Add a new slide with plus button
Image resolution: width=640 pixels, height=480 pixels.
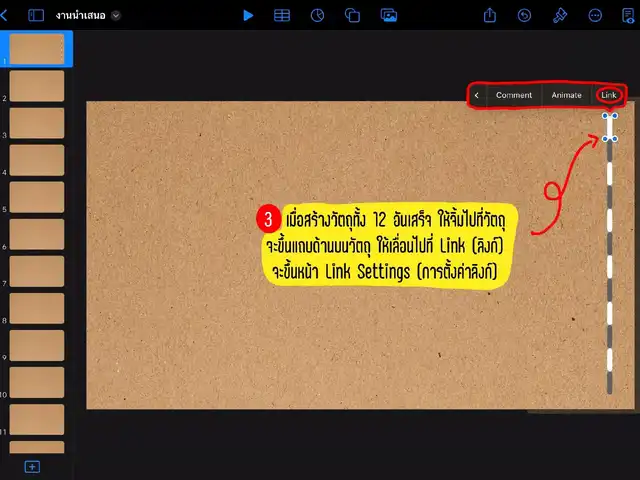pyautogui.click(x=32, y=467)
